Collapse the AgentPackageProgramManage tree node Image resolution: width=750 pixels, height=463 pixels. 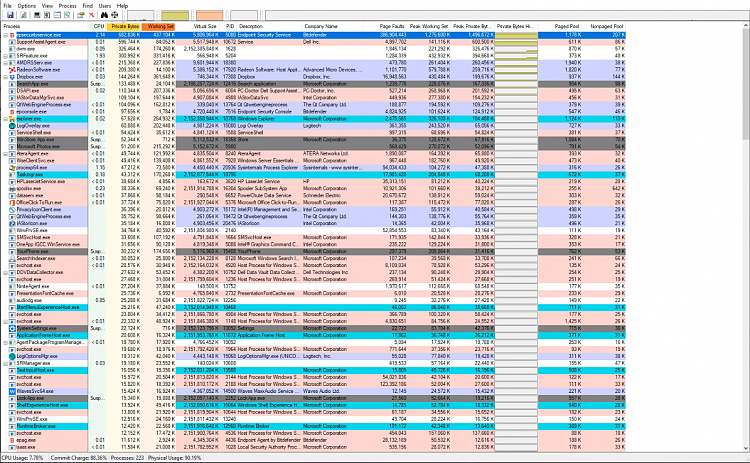pos(6,342)
